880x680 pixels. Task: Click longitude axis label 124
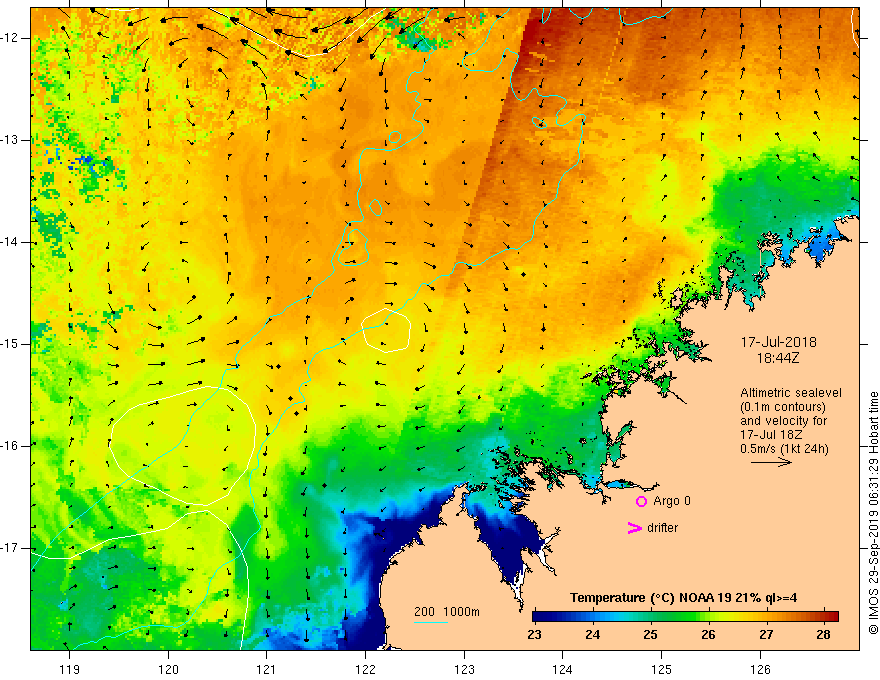coord(562,669)
